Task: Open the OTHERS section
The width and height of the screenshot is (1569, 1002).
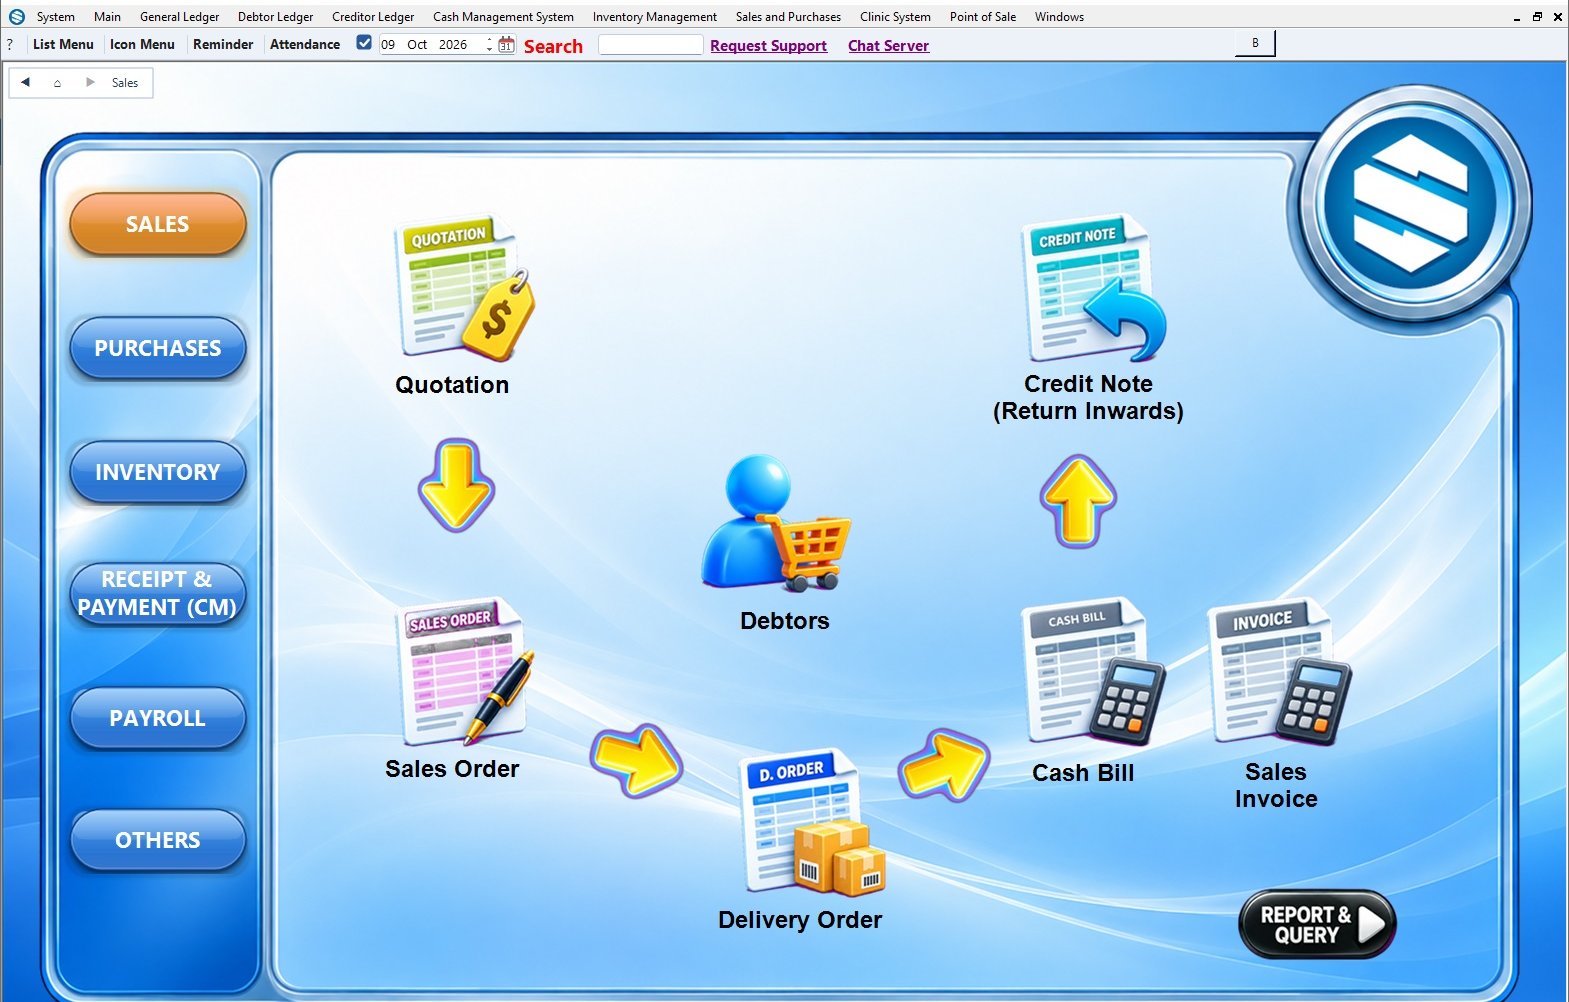Action: 158,840
